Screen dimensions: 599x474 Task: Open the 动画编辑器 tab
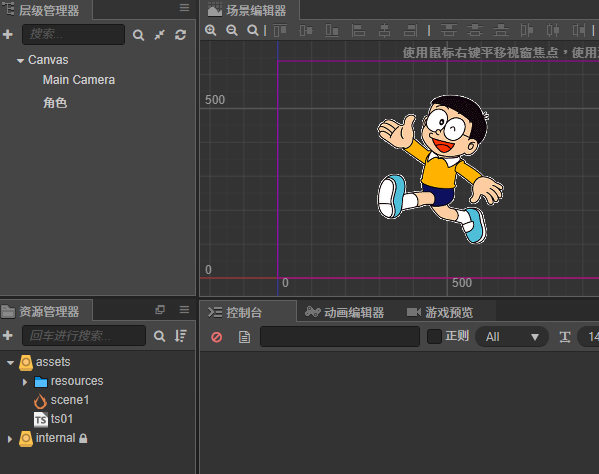[345, 312]
